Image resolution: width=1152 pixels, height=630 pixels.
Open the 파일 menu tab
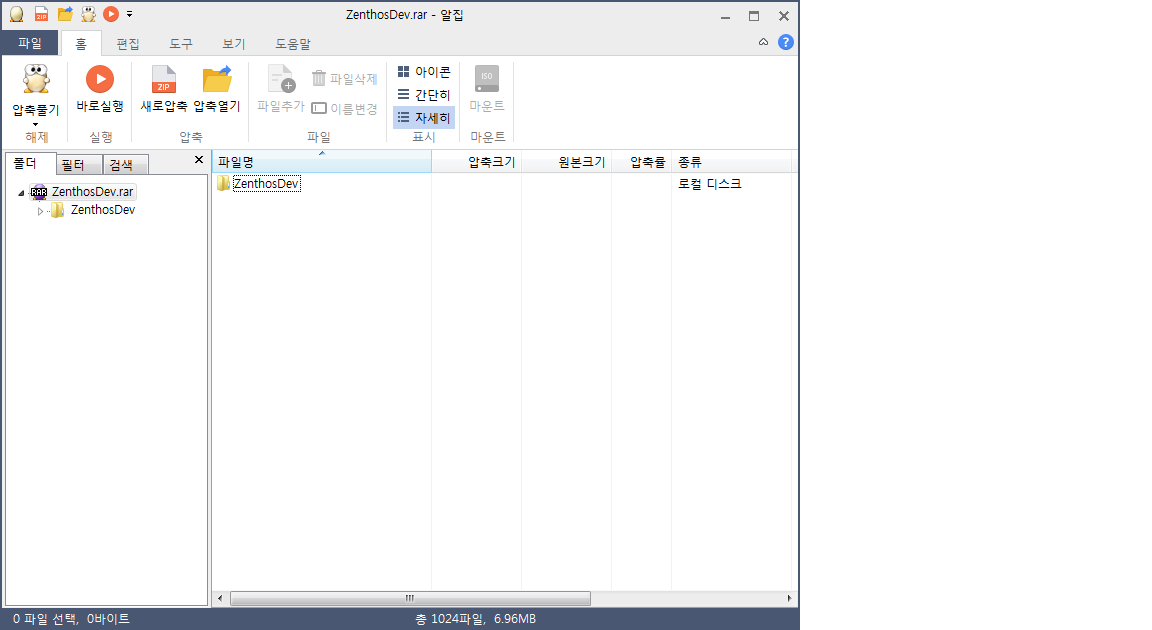(30, 43)
